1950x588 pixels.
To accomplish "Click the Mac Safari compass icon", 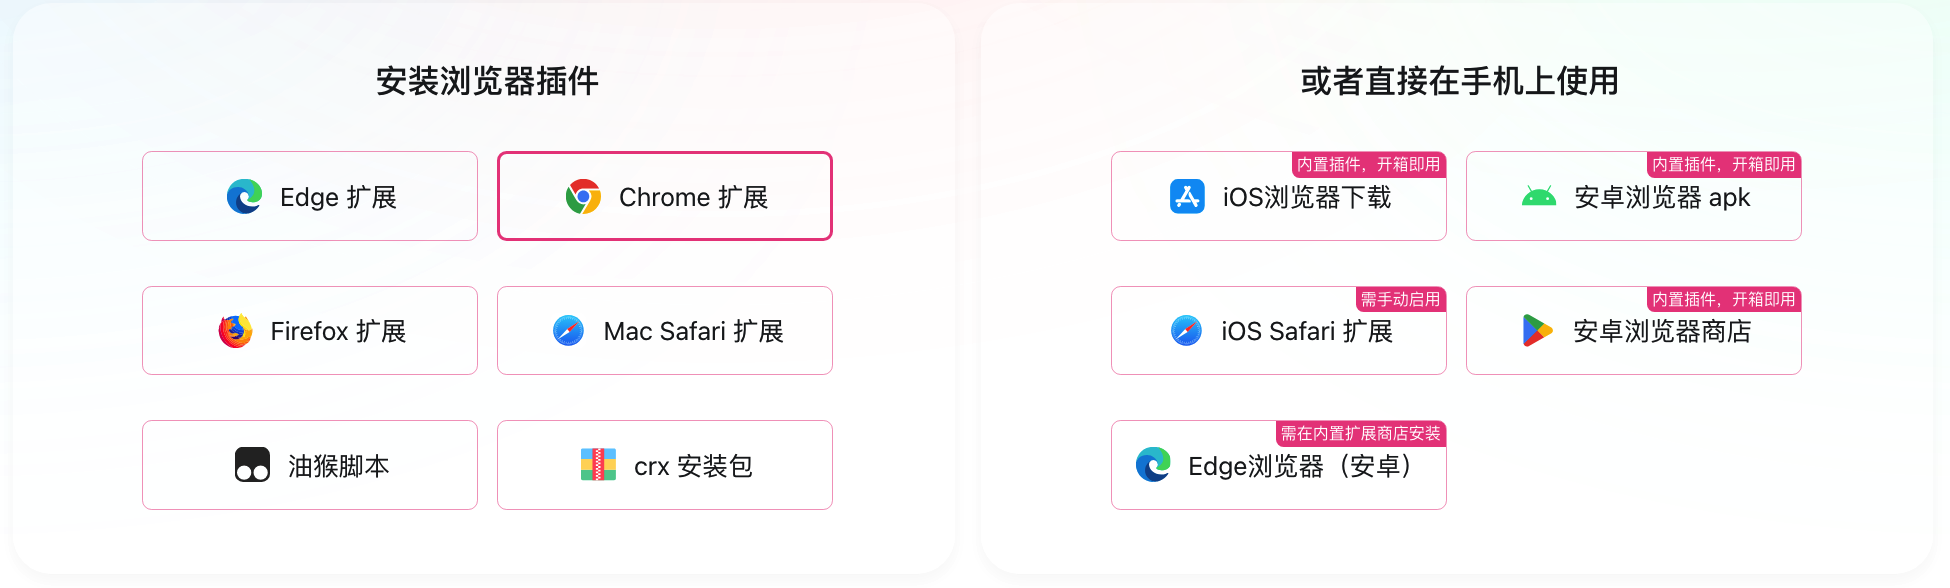I will tap(568, 331).
